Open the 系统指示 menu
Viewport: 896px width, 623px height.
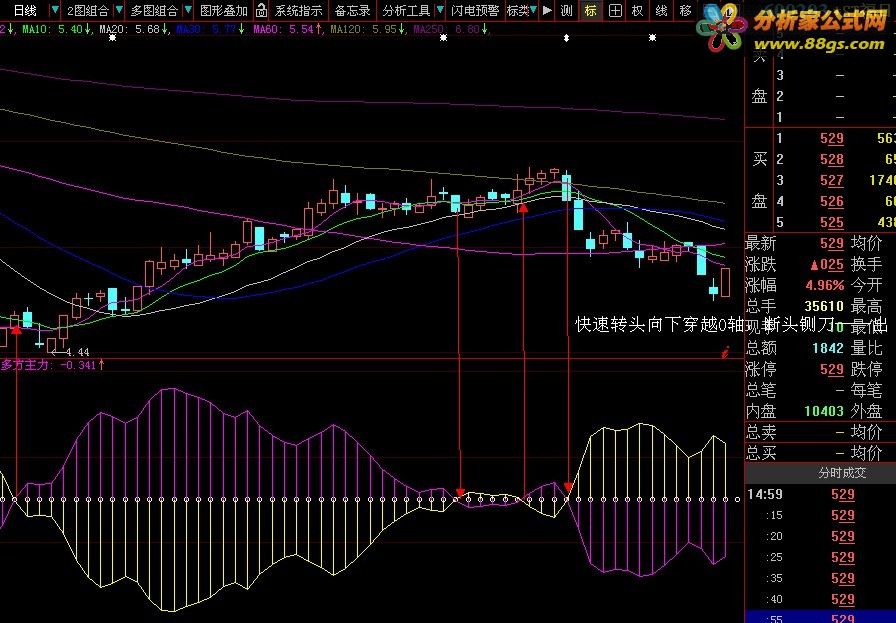point(298,10)
